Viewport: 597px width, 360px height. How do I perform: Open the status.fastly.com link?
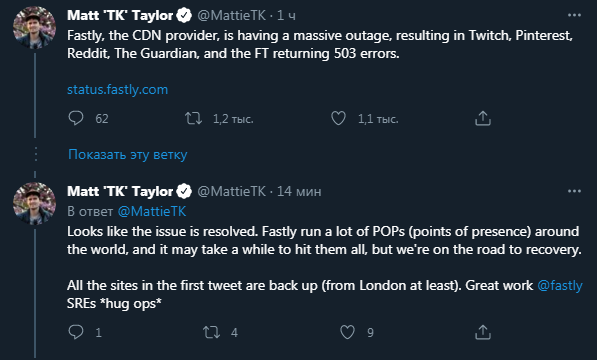[117, 89]
